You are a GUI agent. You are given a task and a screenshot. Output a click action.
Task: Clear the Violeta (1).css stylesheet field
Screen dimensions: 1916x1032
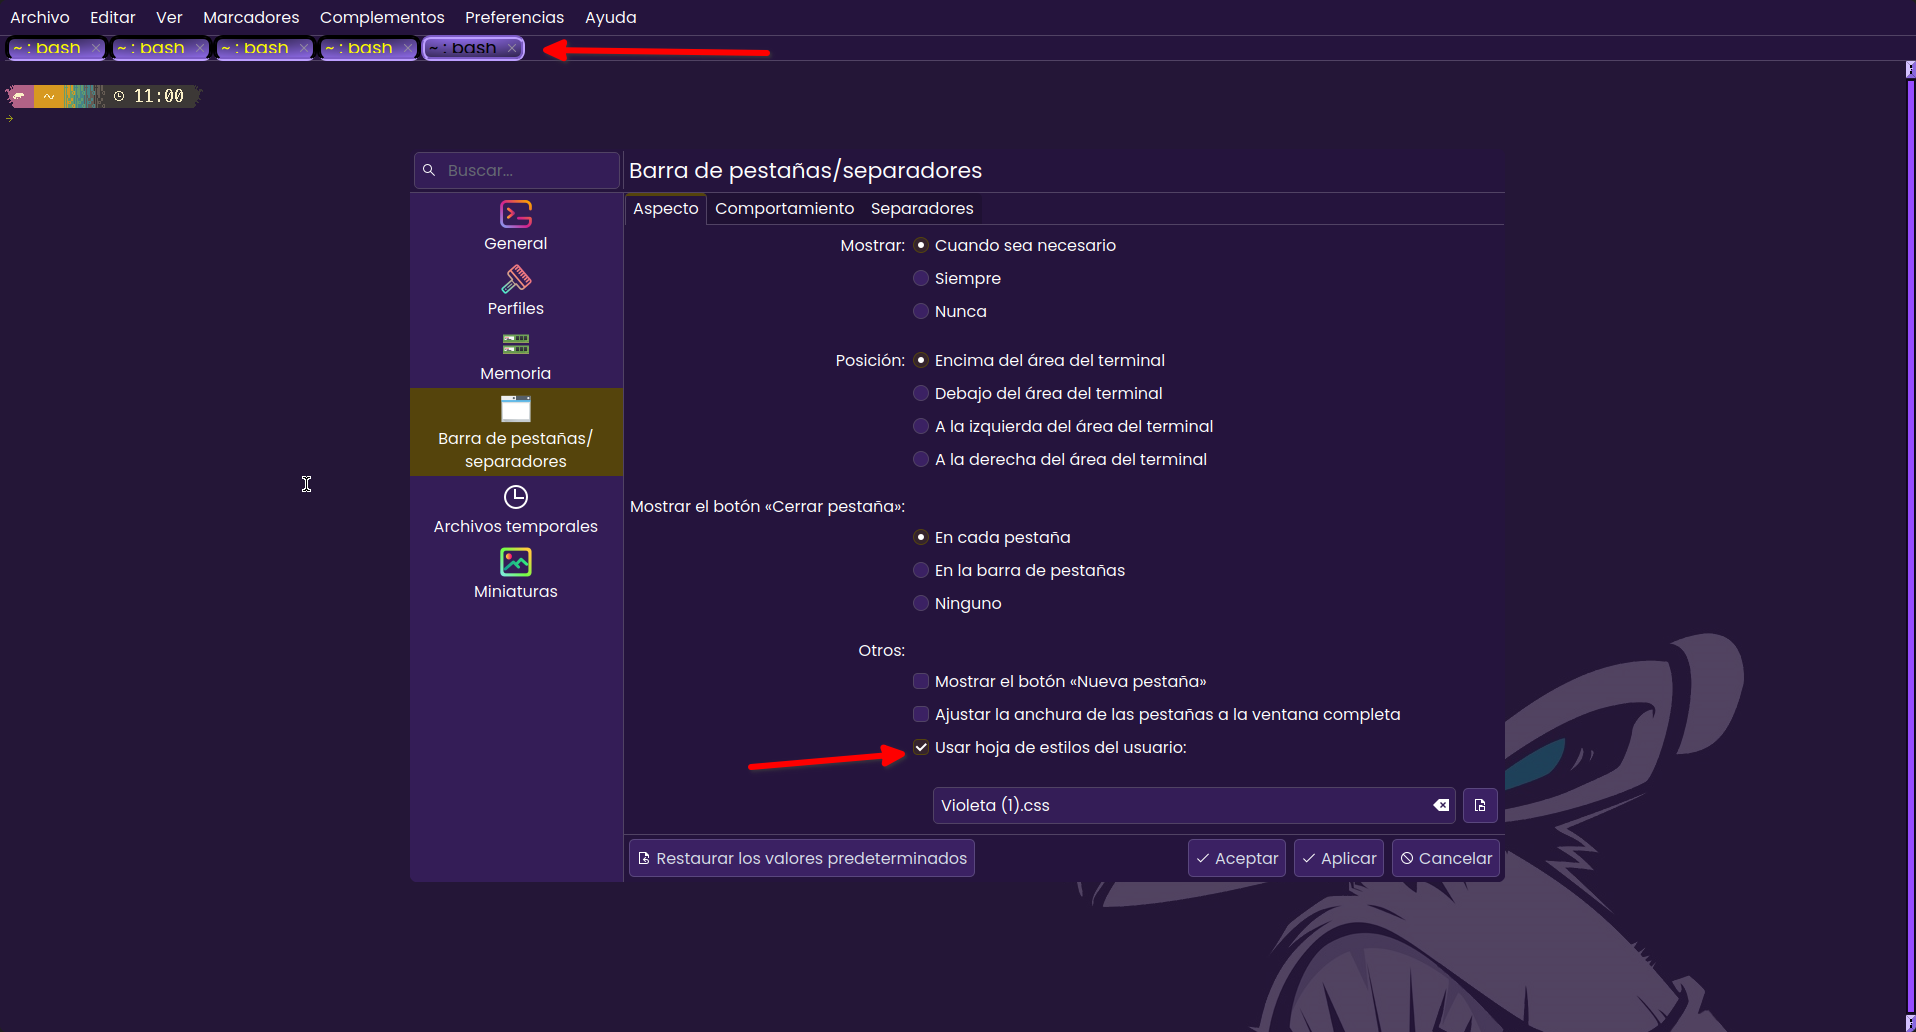tap(1440, 805)
